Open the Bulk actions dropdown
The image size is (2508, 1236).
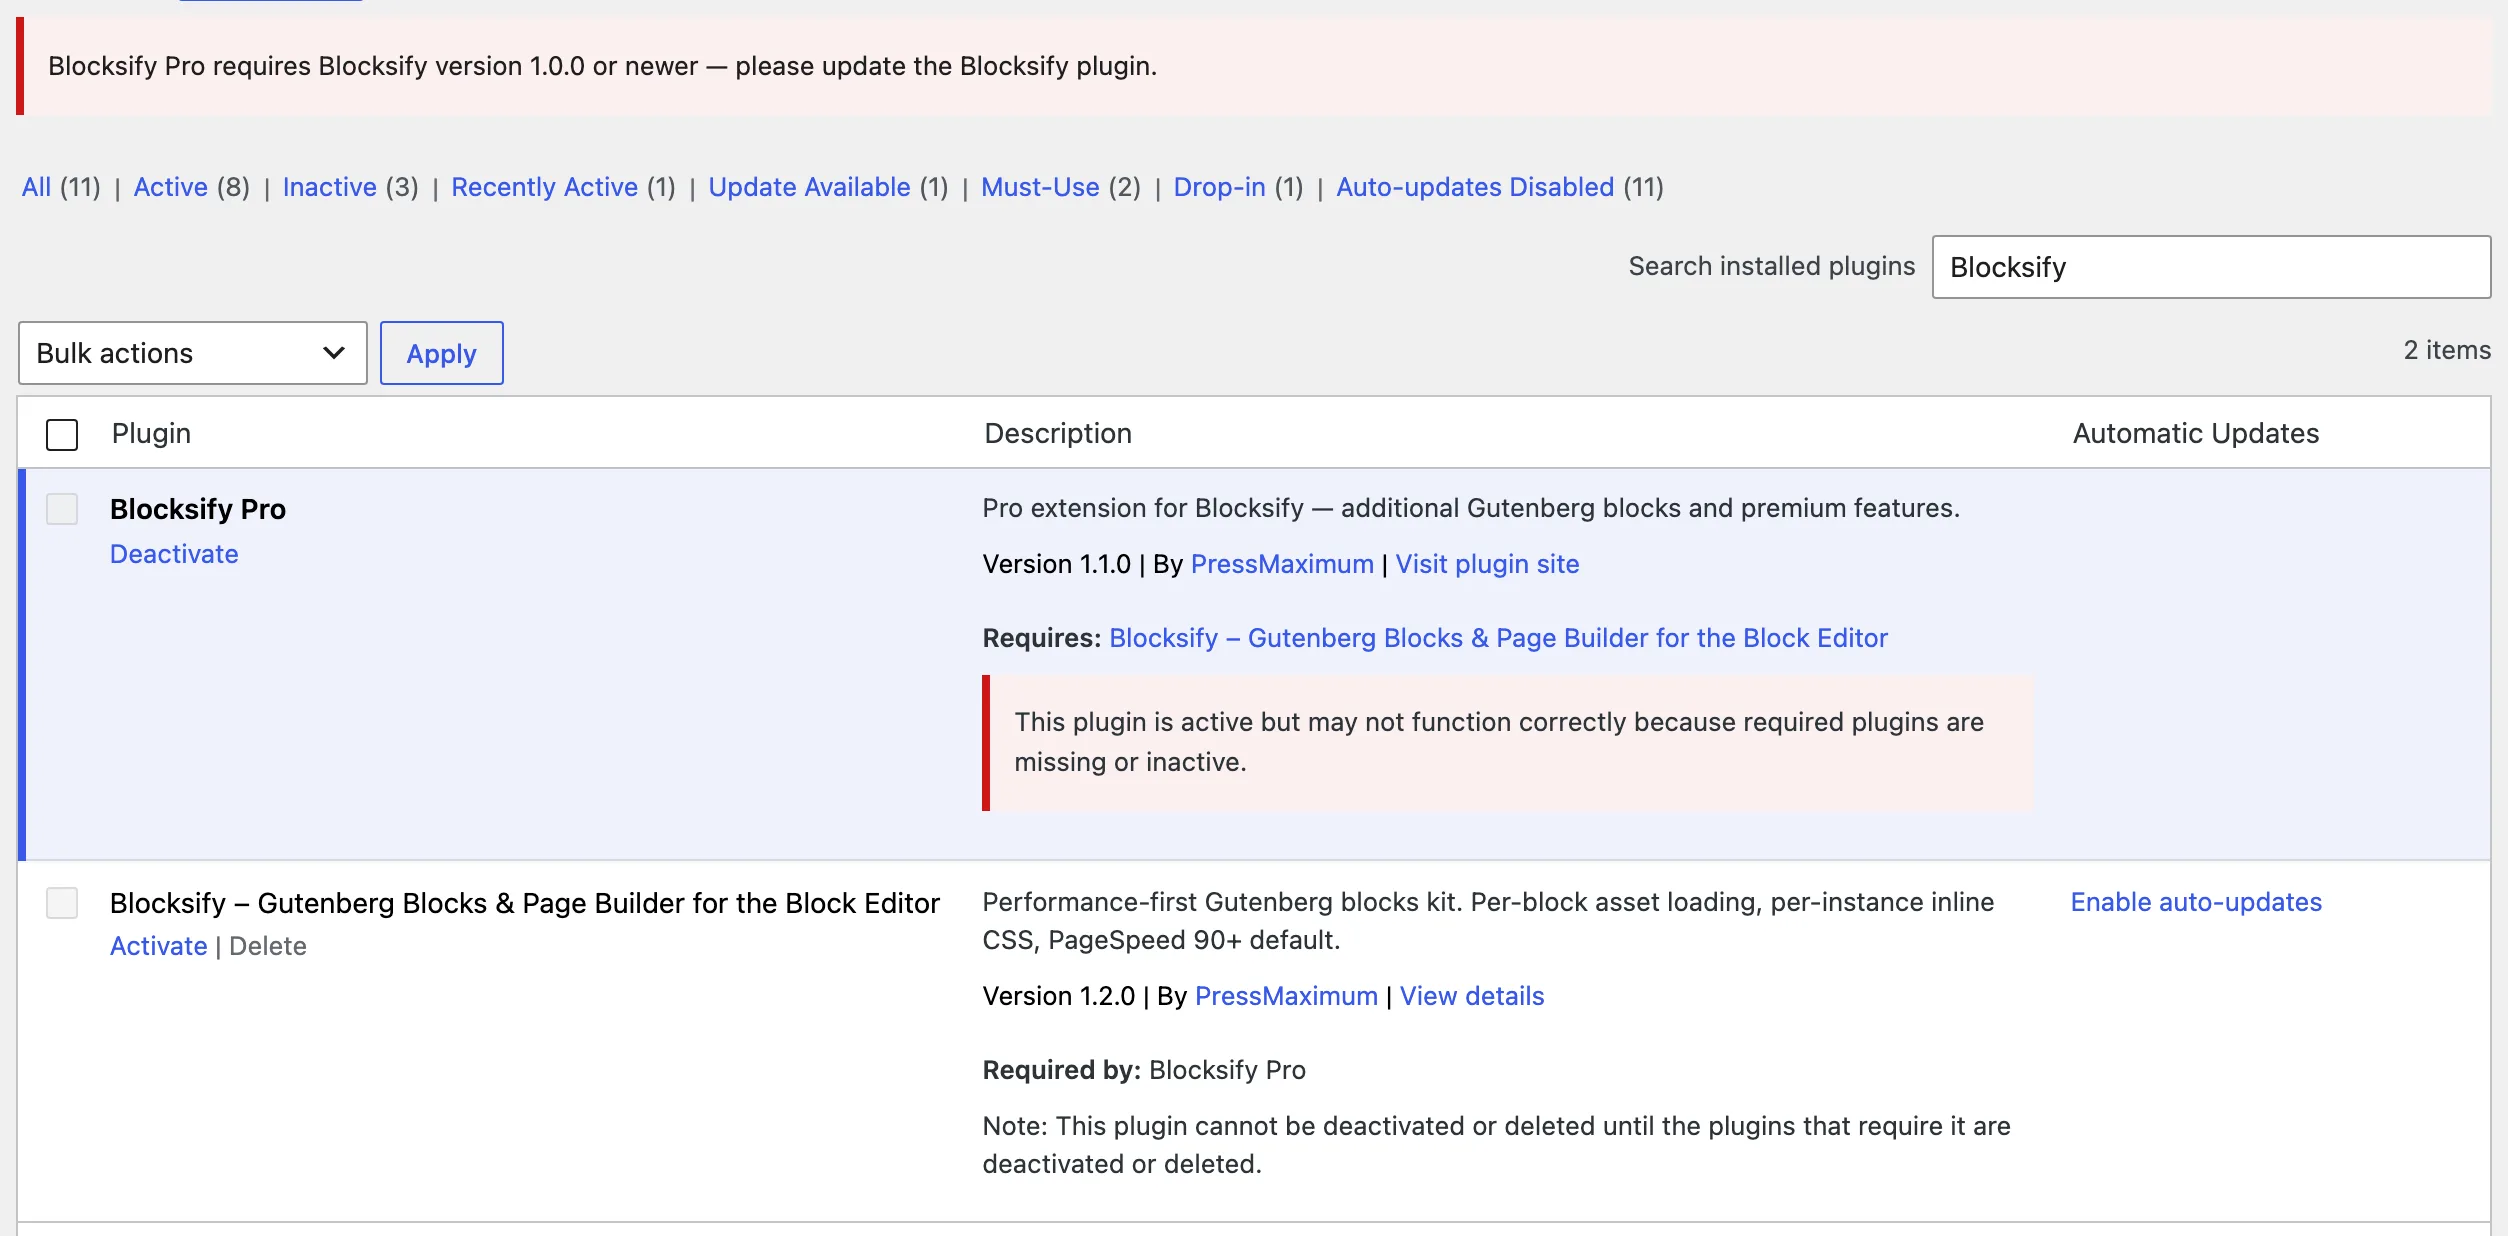(192, 353)
